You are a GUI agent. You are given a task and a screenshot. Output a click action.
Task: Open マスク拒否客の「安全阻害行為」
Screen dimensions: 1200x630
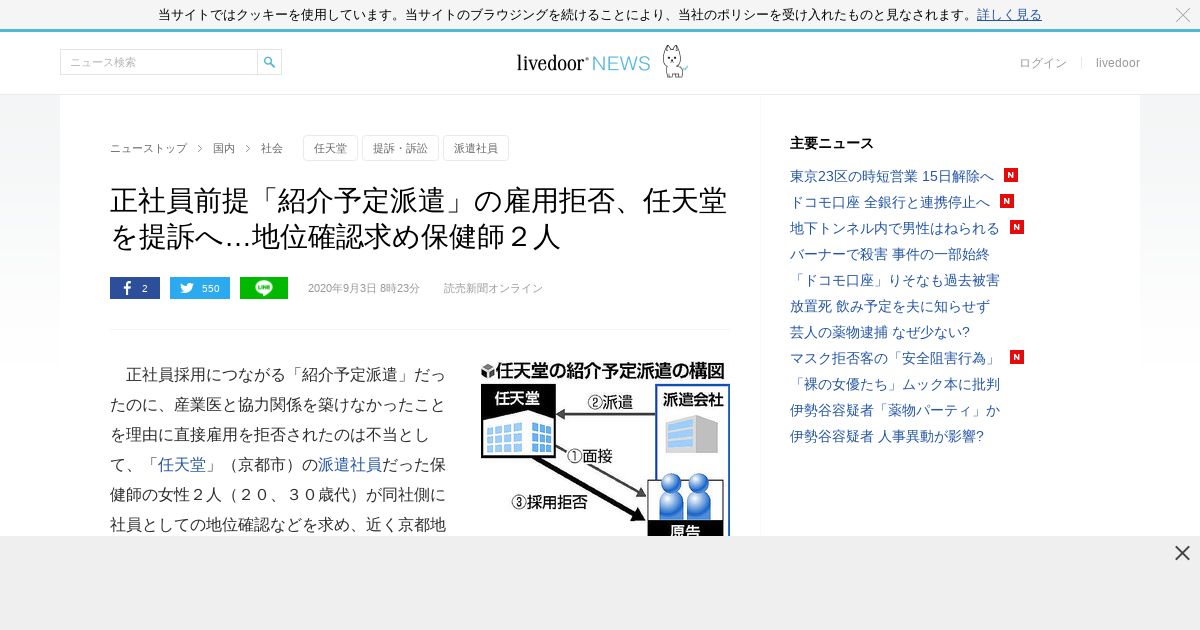coord(895,358)
